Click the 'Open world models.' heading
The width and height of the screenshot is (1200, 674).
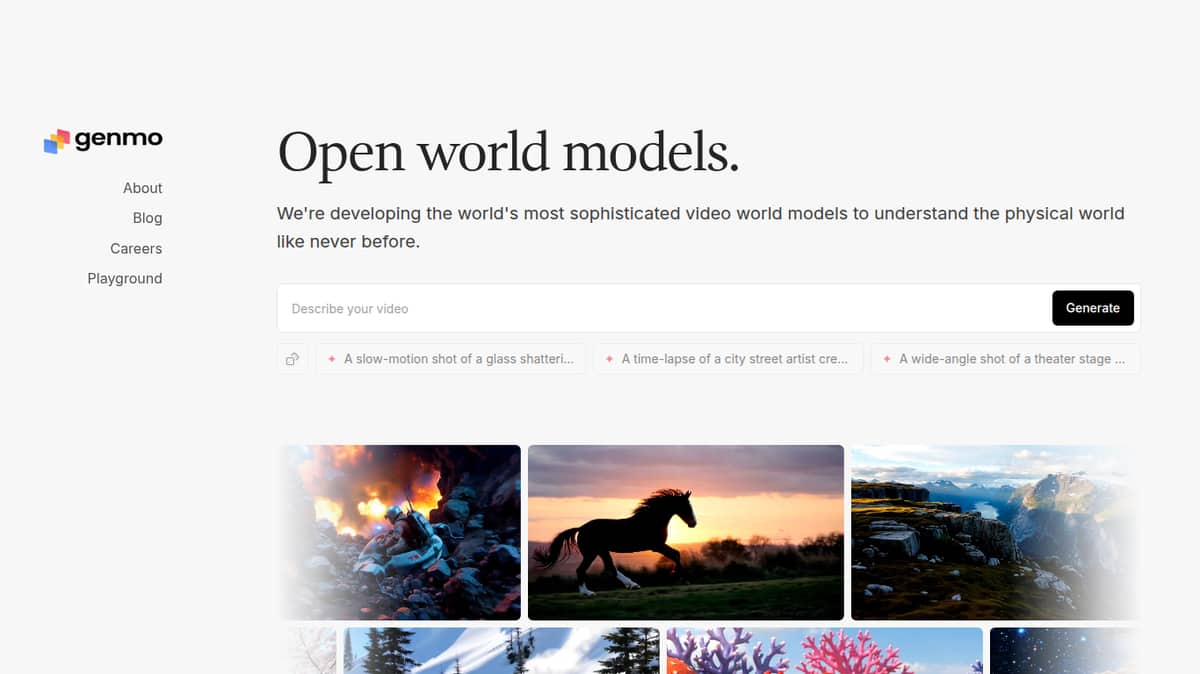508,153
